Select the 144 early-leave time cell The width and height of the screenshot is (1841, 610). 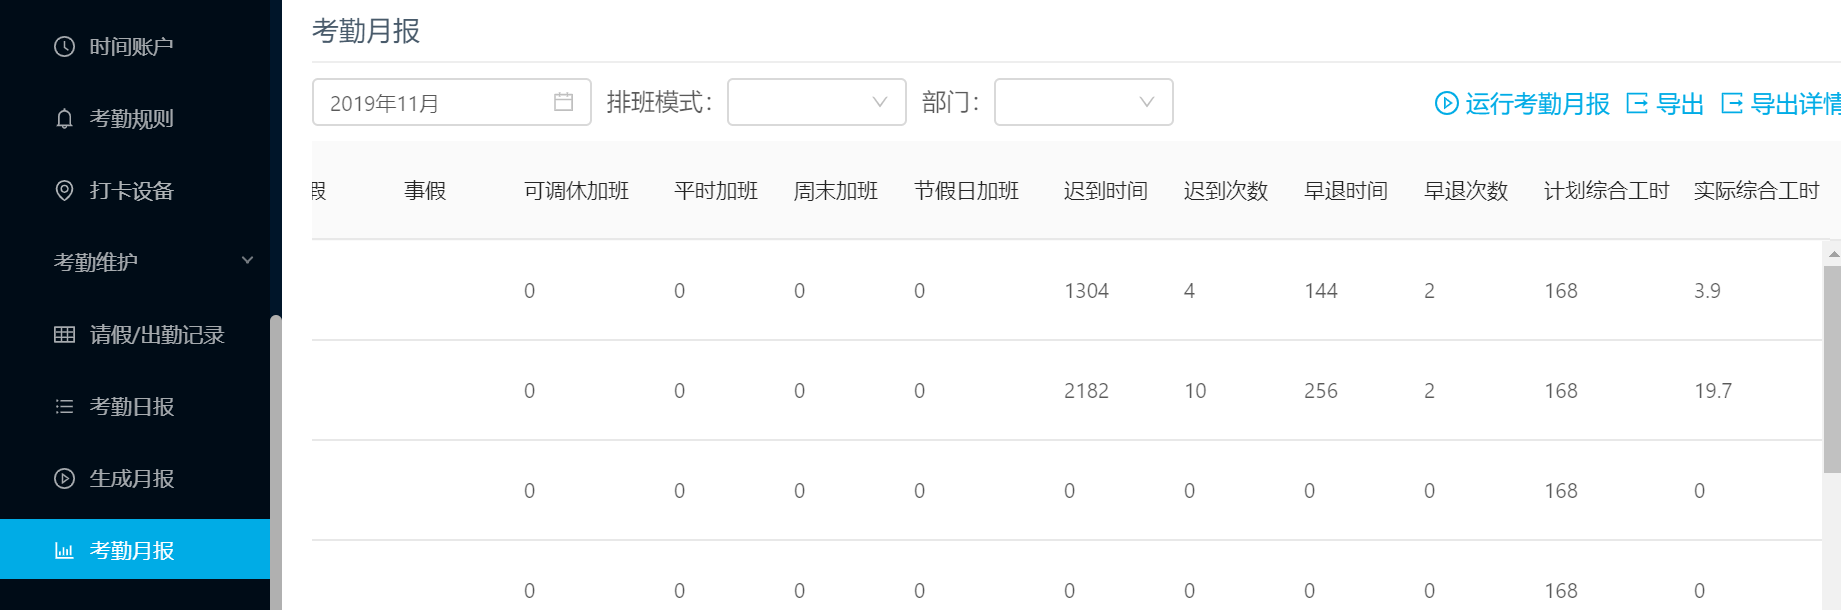[x=1321, y=291]
